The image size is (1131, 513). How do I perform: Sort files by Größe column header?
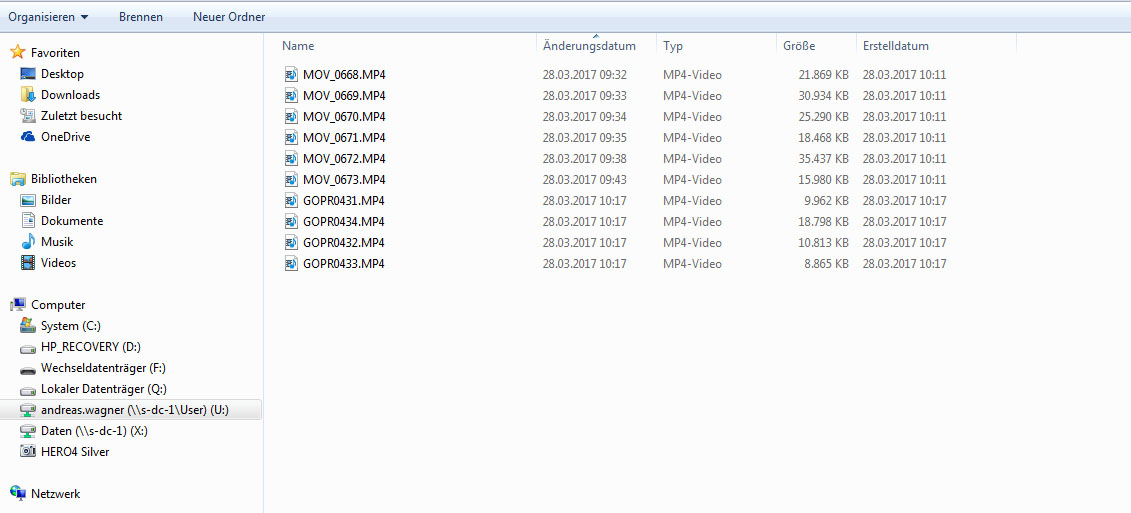click(x=798, y=46)
